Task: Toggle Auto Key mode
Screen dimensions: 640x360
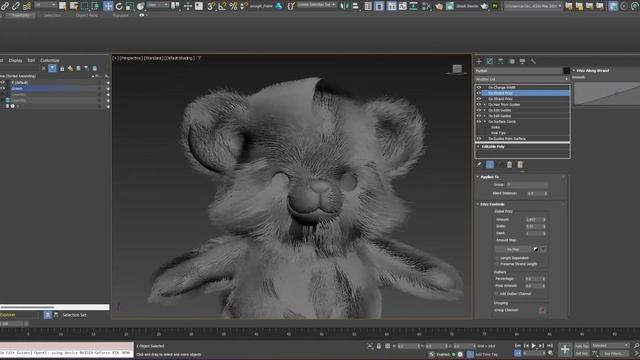Action: pos(582,346)
